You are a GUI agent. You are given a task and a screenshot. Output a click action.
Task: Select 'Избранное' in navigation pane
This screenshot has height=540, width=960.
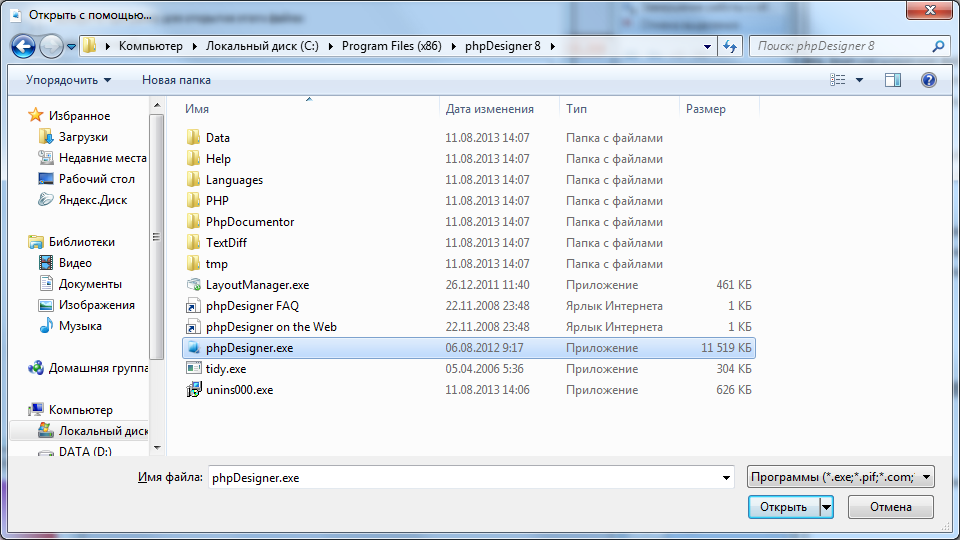[79, 116]
